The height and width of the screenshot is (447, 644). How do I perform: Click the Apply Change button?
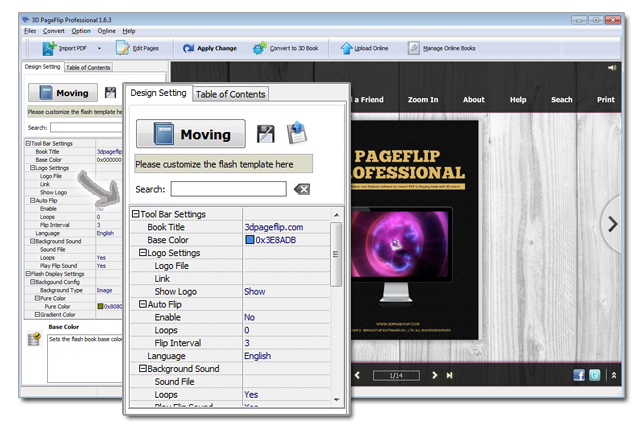pyautogui.click(x=210, y=48)
